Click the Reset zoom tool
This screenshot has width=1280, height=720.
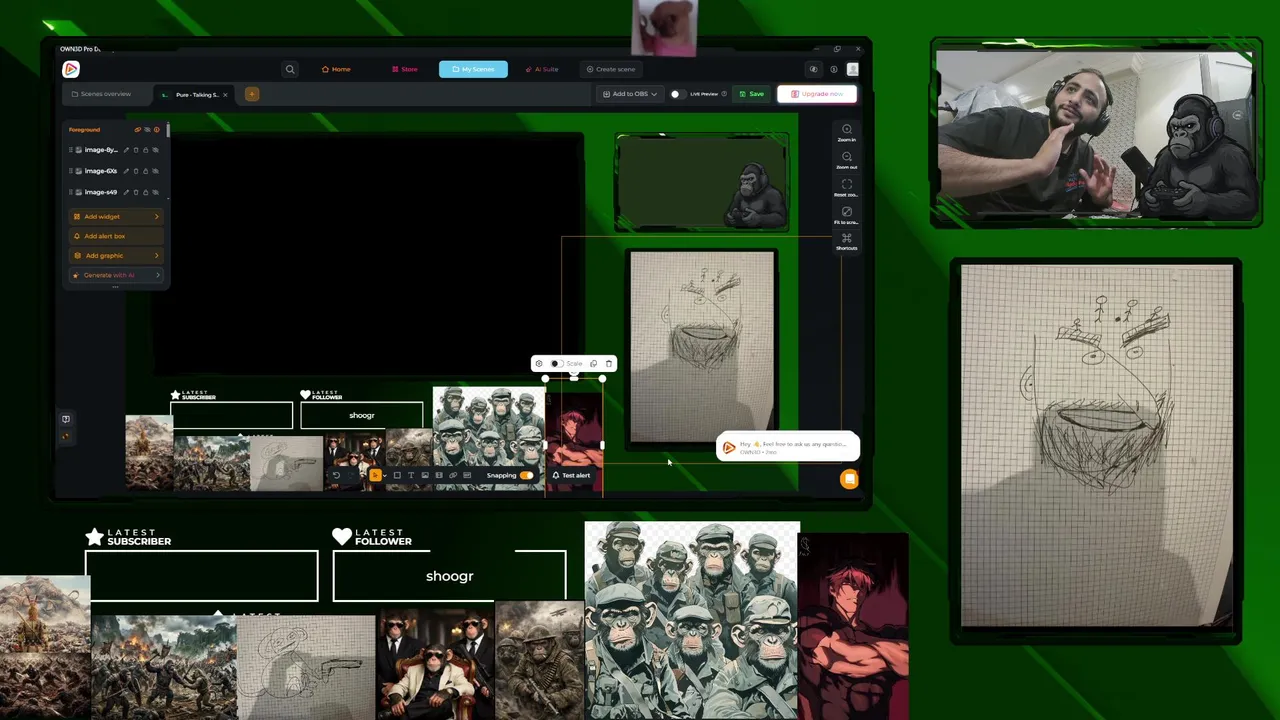tap(847, 187)
